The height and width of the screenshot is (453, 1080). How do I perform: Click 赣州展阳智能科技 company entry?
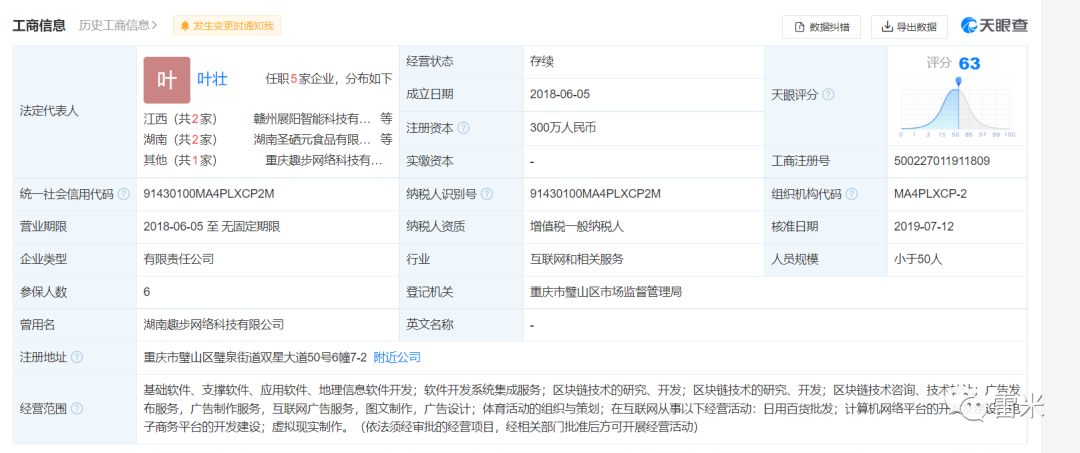(313, 118)
